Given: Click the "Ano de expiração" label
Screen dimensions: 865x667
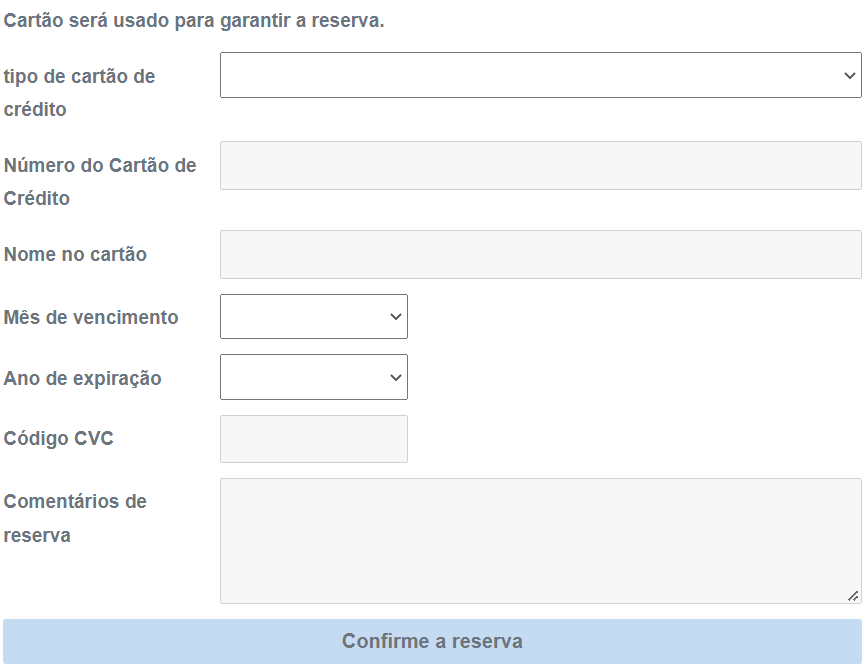Looking at the screenshot, I should 82,378.
